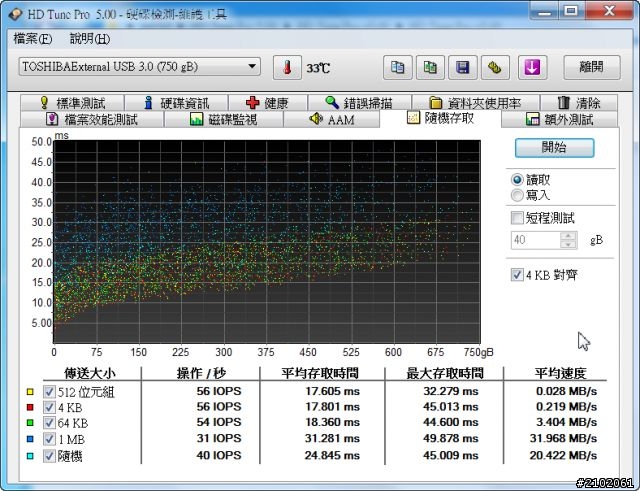Image resolution: width=640 pixels, height=491 pixels.
Task: Switch to the 額外測試 tab
Action: point(559,119)
